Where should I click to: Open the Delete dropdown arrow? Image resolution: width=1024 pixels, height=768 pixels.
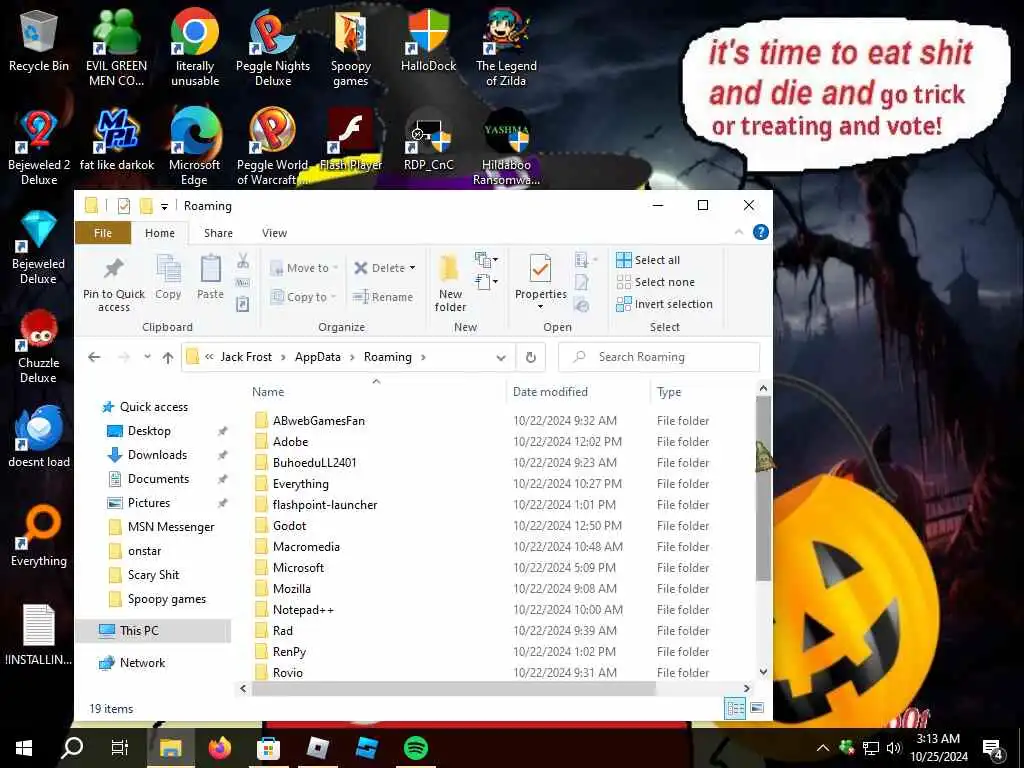click(412, 268)
